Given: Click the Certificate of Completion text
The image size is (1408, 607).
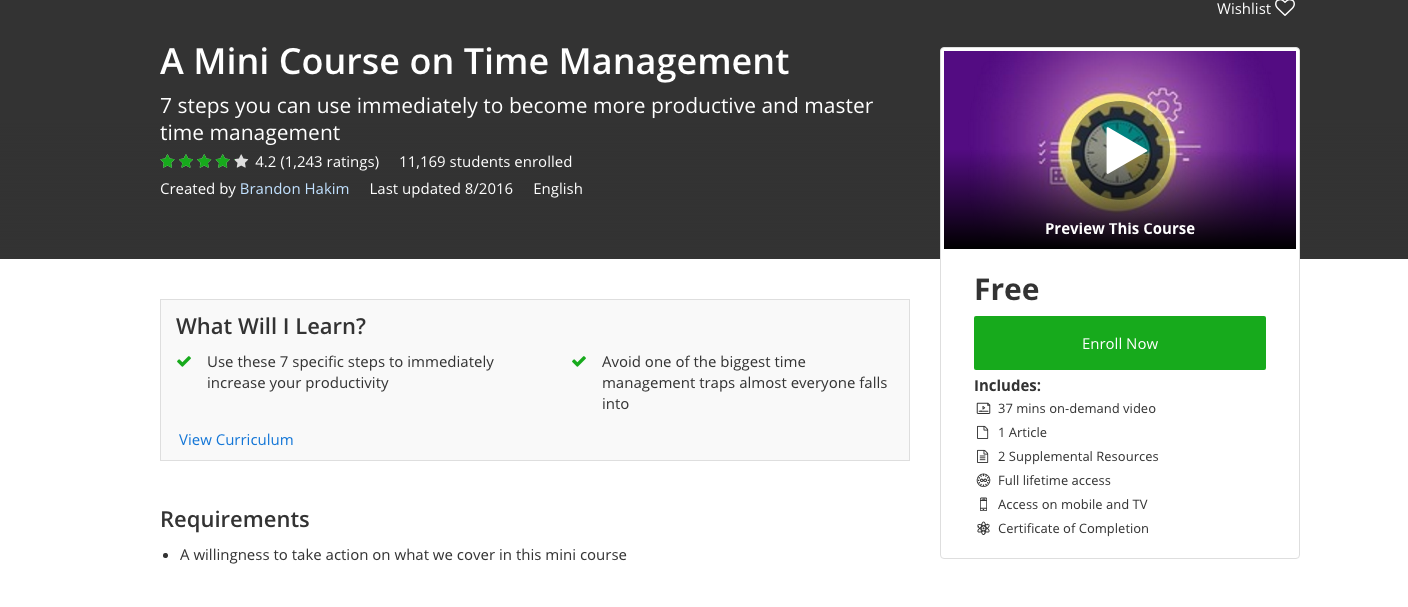Looking at the screenshot, I should (x=1073, y=528).
